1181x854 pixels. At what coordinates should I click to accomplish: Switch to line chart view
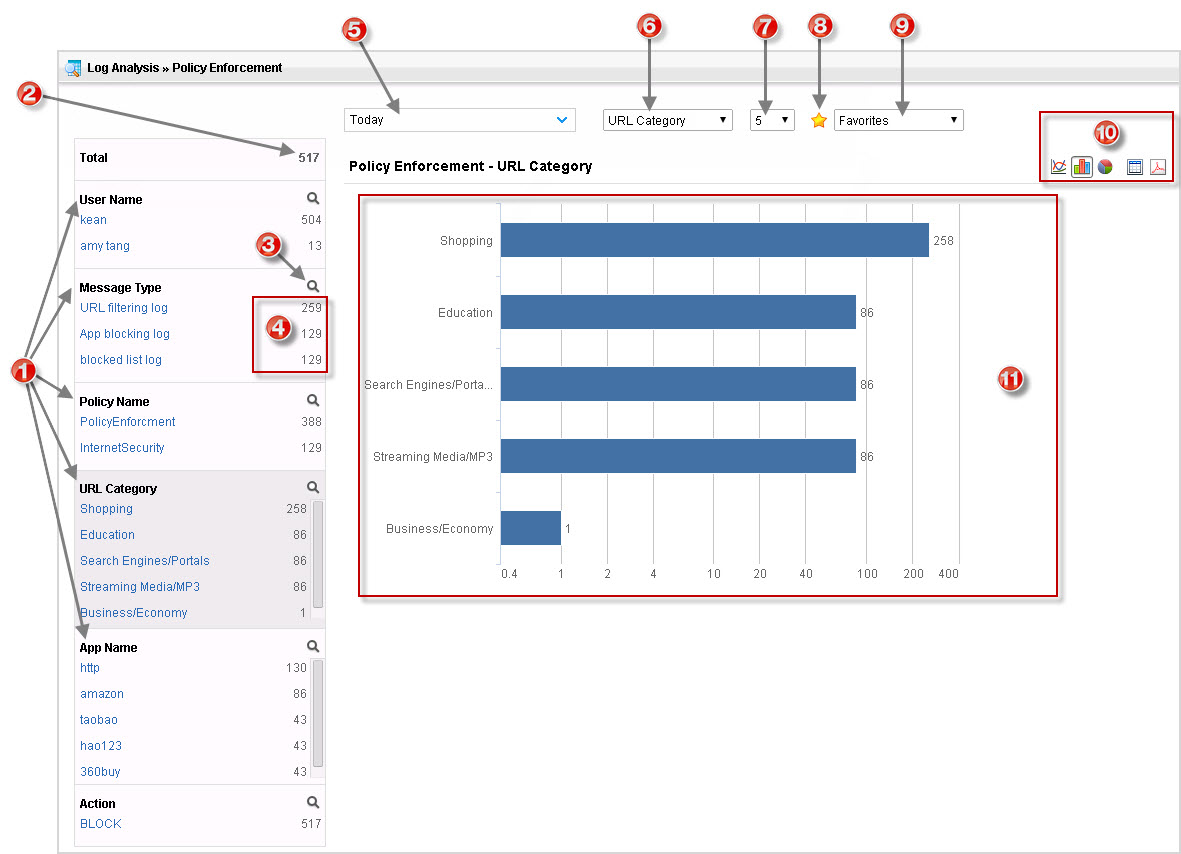point(1058,167)
